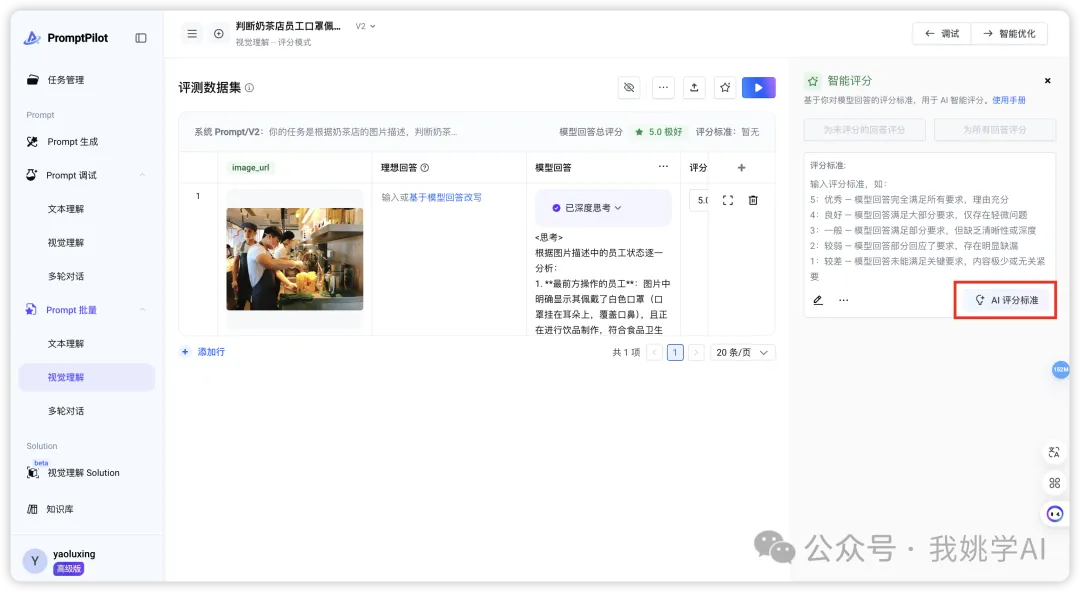This screenshot has height=592, width=1080.
Task: Click the upload icon in the dataset toolbar
Action: pyautogui.click(x=694, y=88)
